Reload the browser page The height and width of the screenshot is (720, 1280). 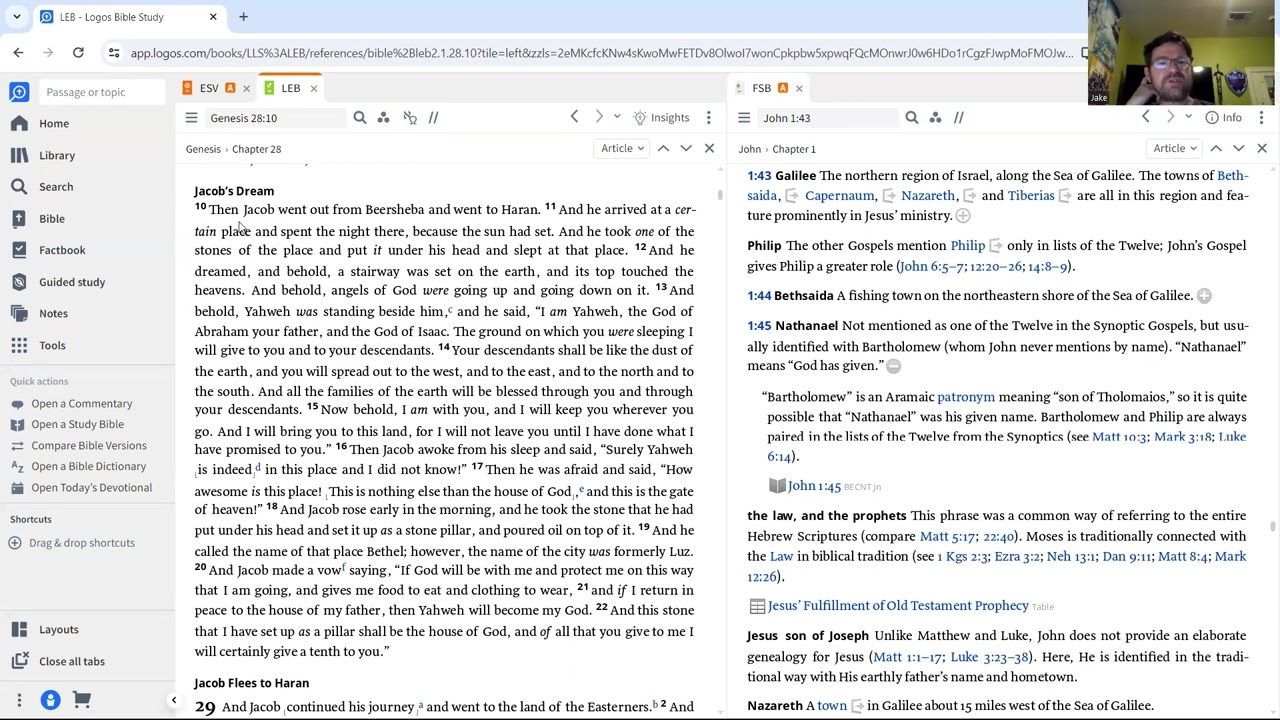[x=78, y=52]
